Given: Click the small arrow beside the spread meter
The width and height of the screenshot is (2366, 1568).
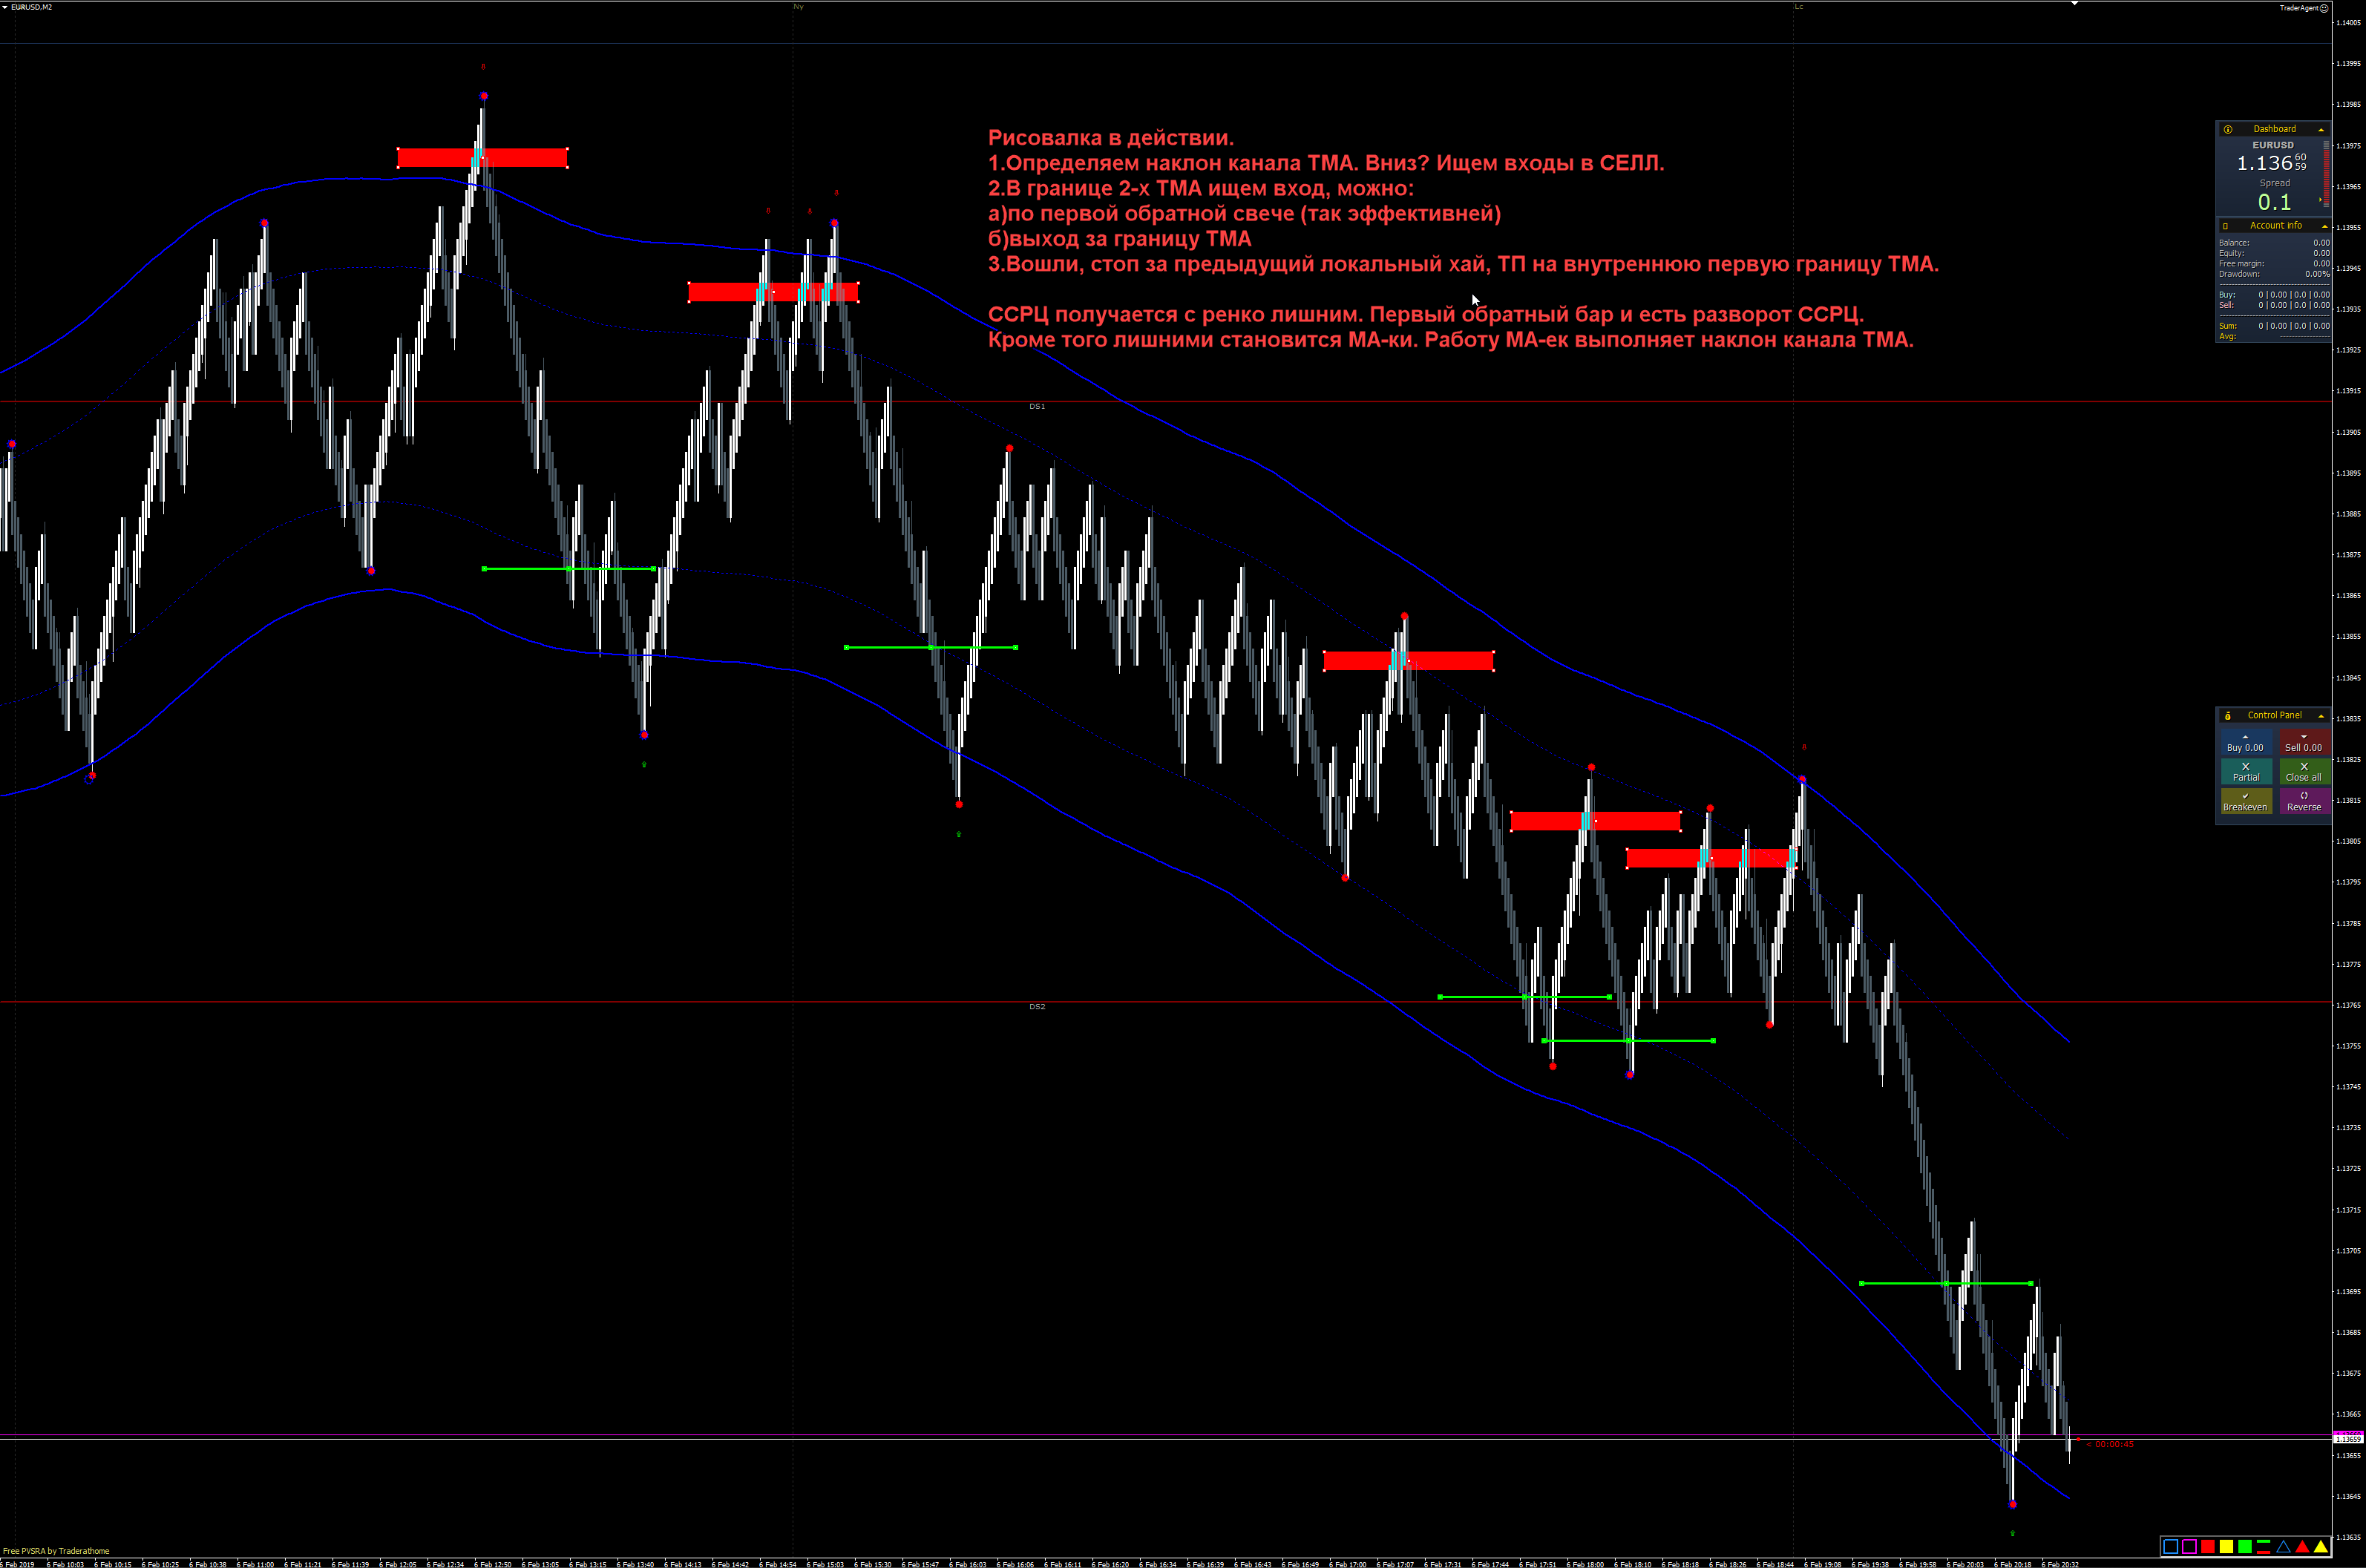Looking at the screenshot, I should tap(2320, 200).
